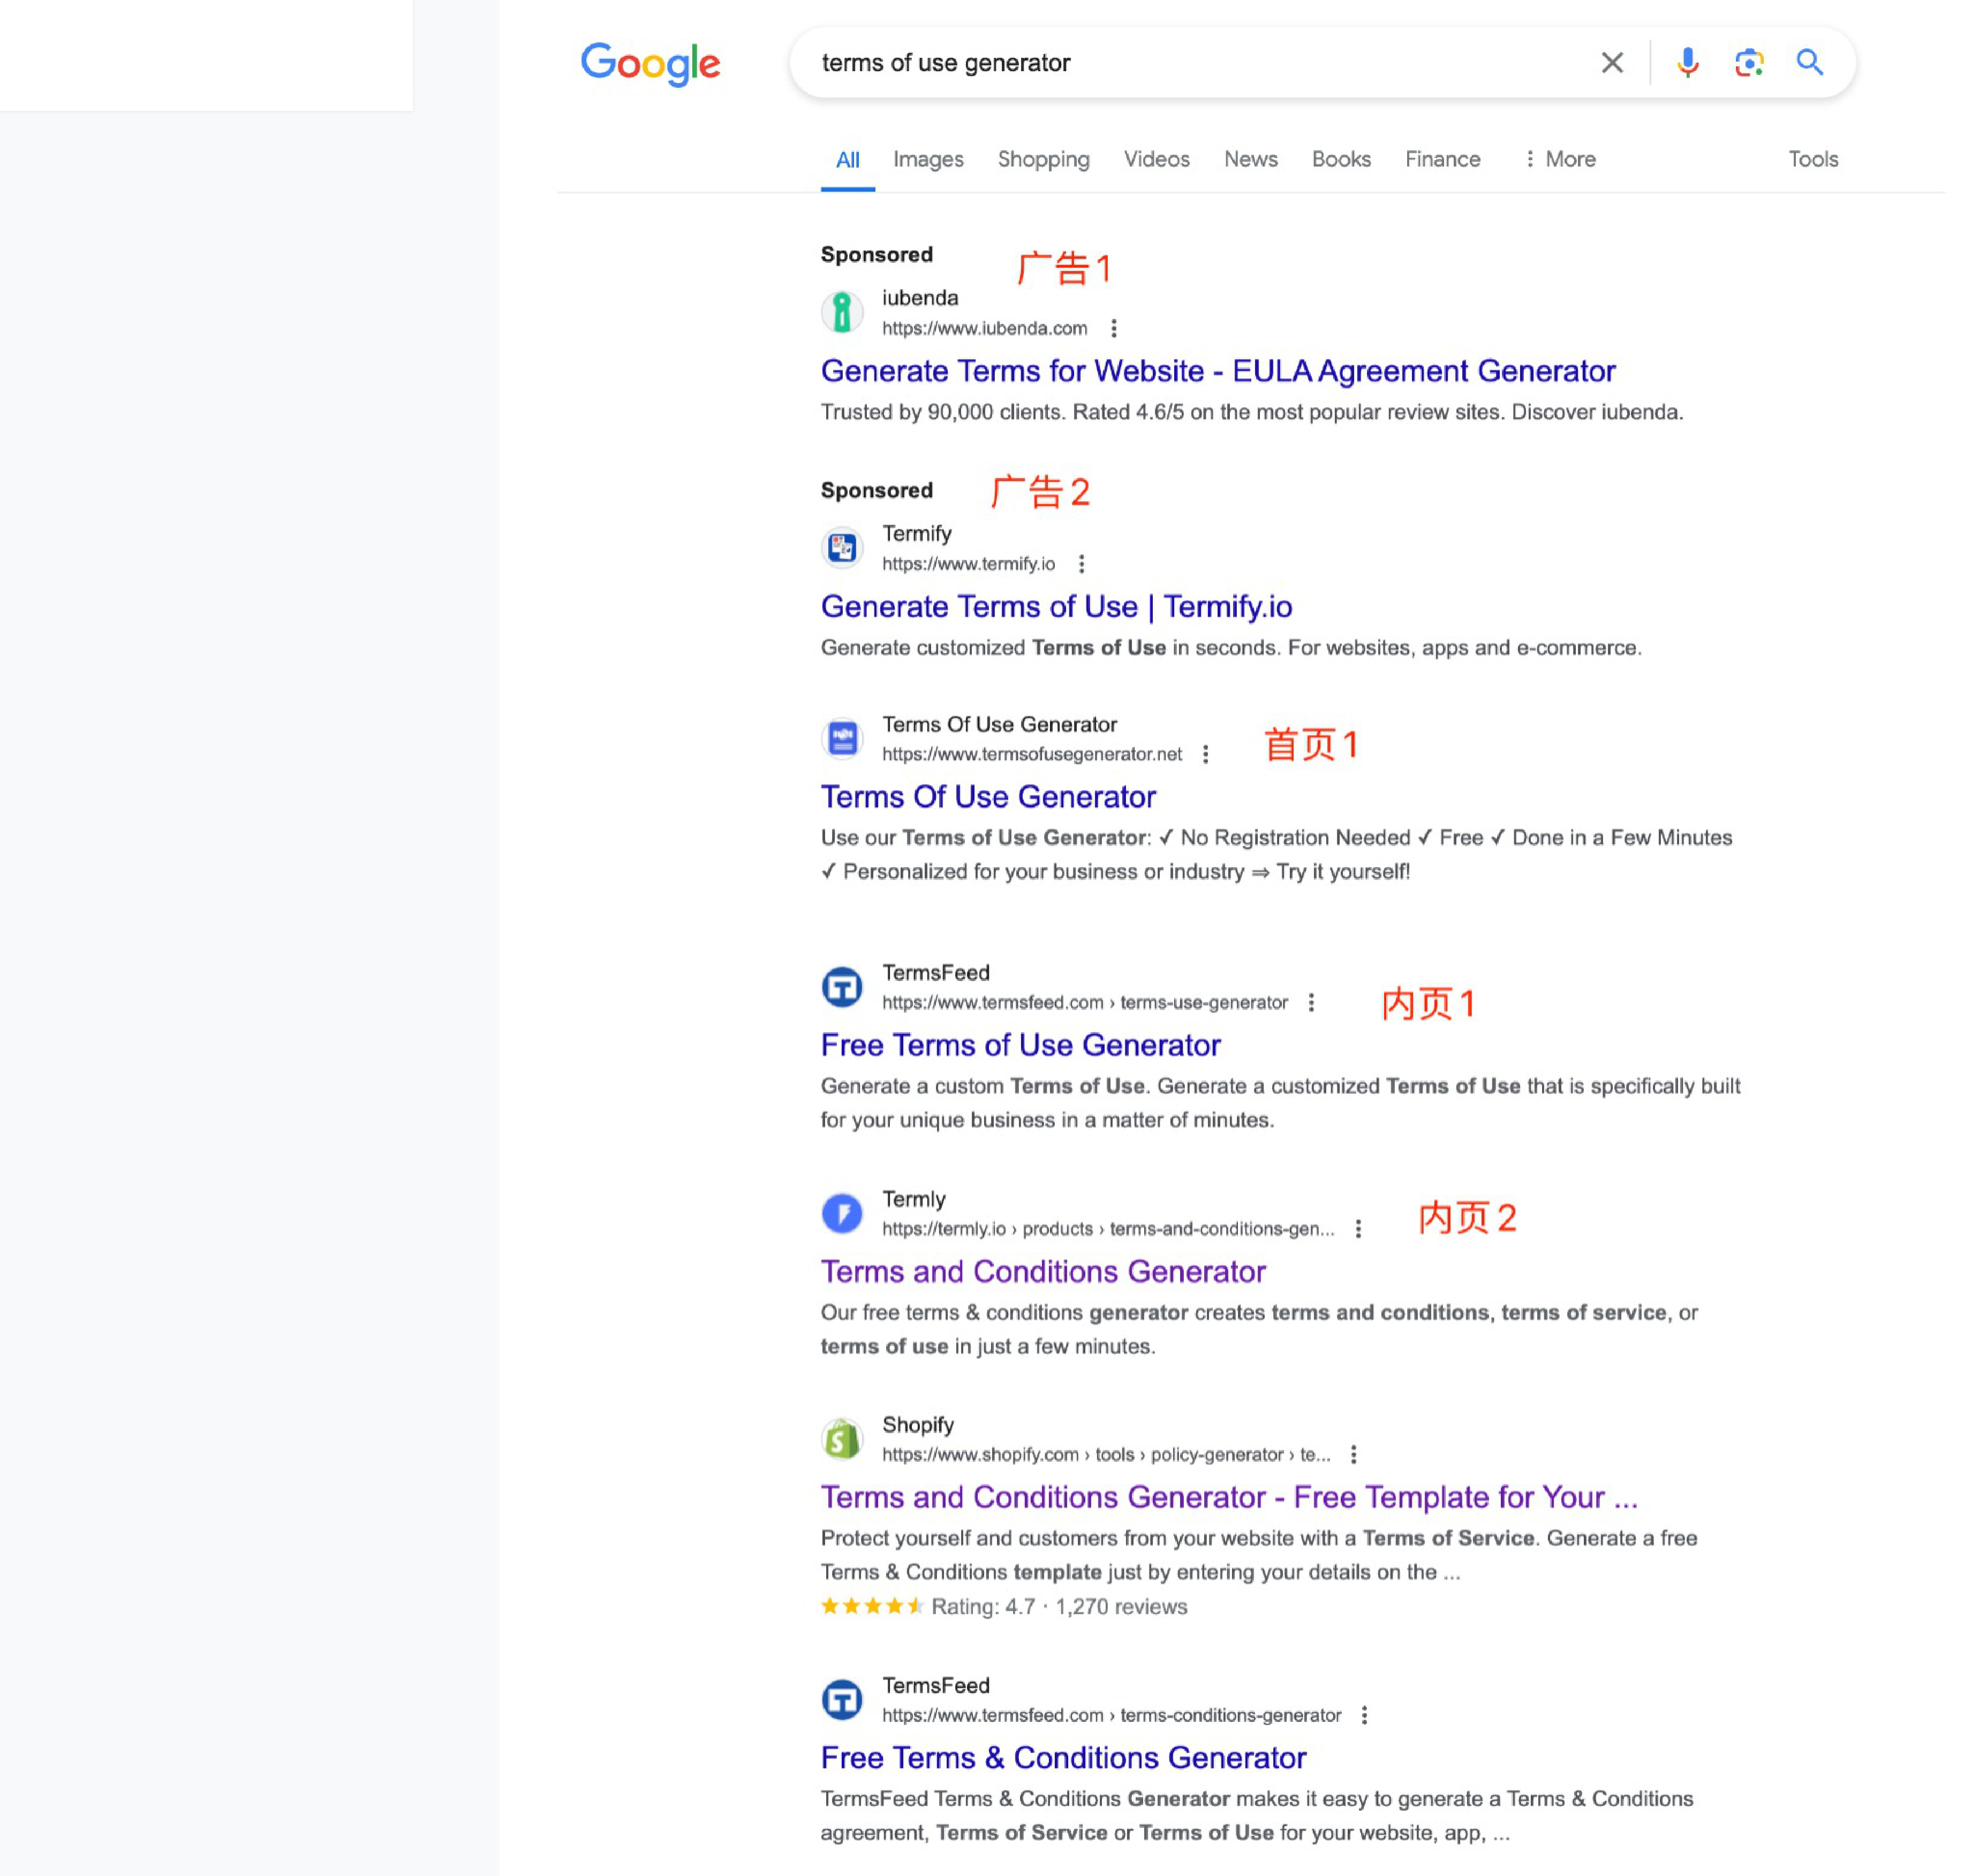Screen dimensions: 1987x1876
Task: Start voice search with microphone icon
Action: click(x=1687, y=63)
